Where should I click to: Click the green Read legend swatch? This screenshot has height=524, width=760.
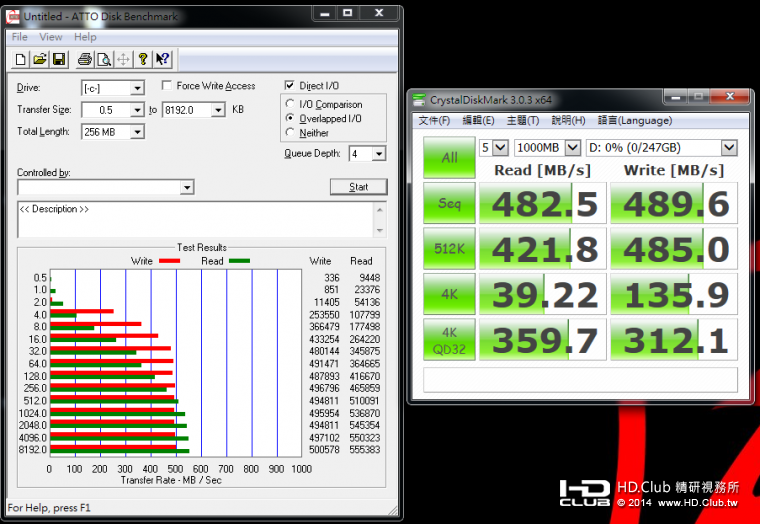(239, 261)
